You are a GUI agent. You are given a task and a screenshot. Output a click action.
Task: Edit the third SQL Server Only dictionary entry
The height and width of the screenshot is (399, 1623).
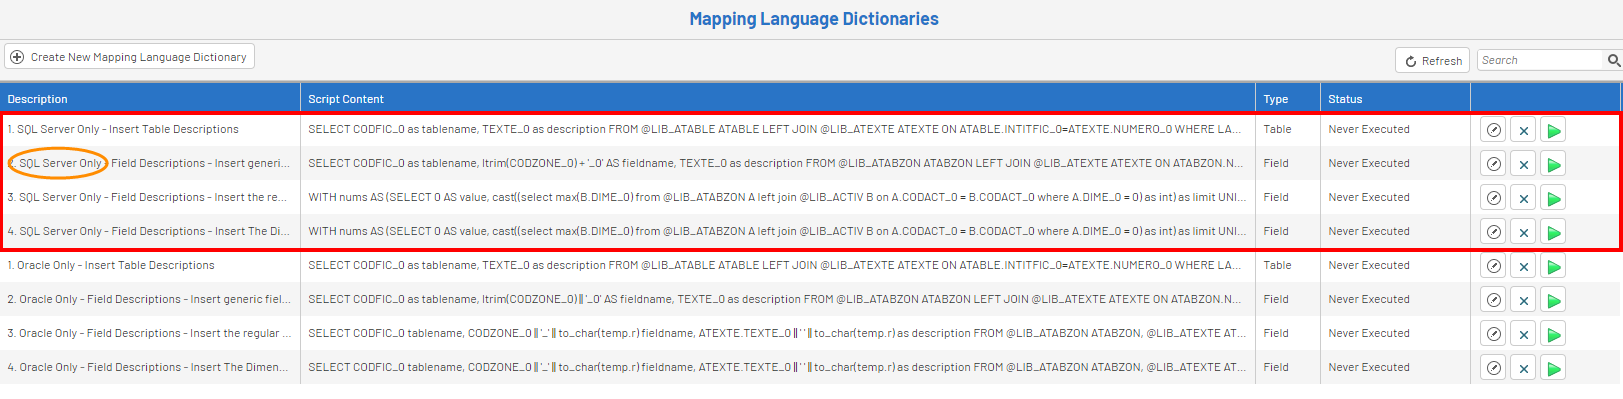1493,198
